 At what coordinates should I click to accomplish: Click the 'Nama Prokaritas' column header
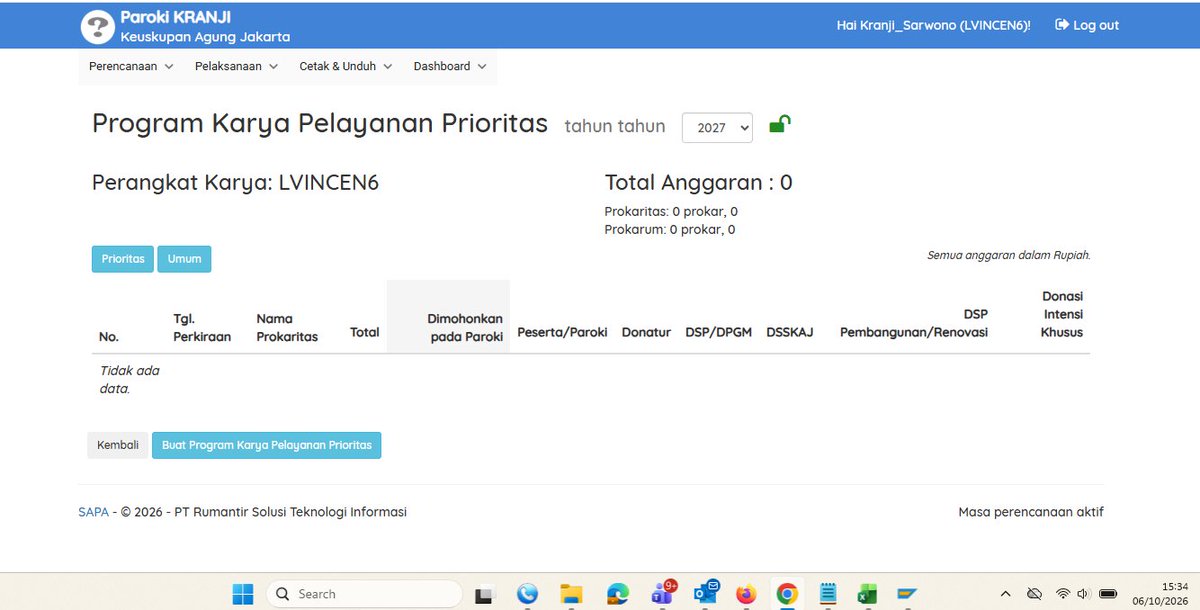[287, 328]
